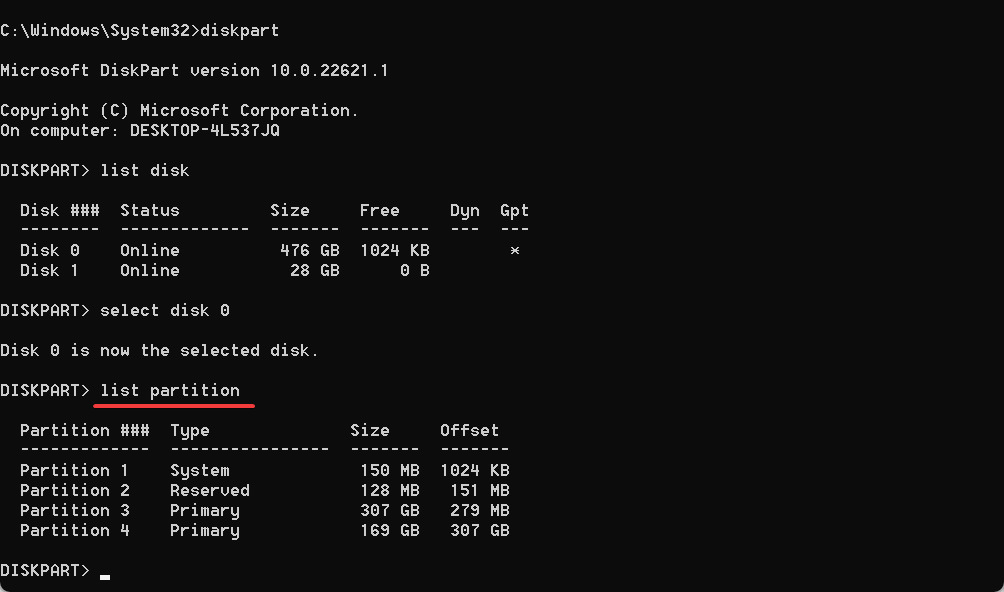Click the '476 GB' size value
1004x592 pixels.
click(310, 250)
